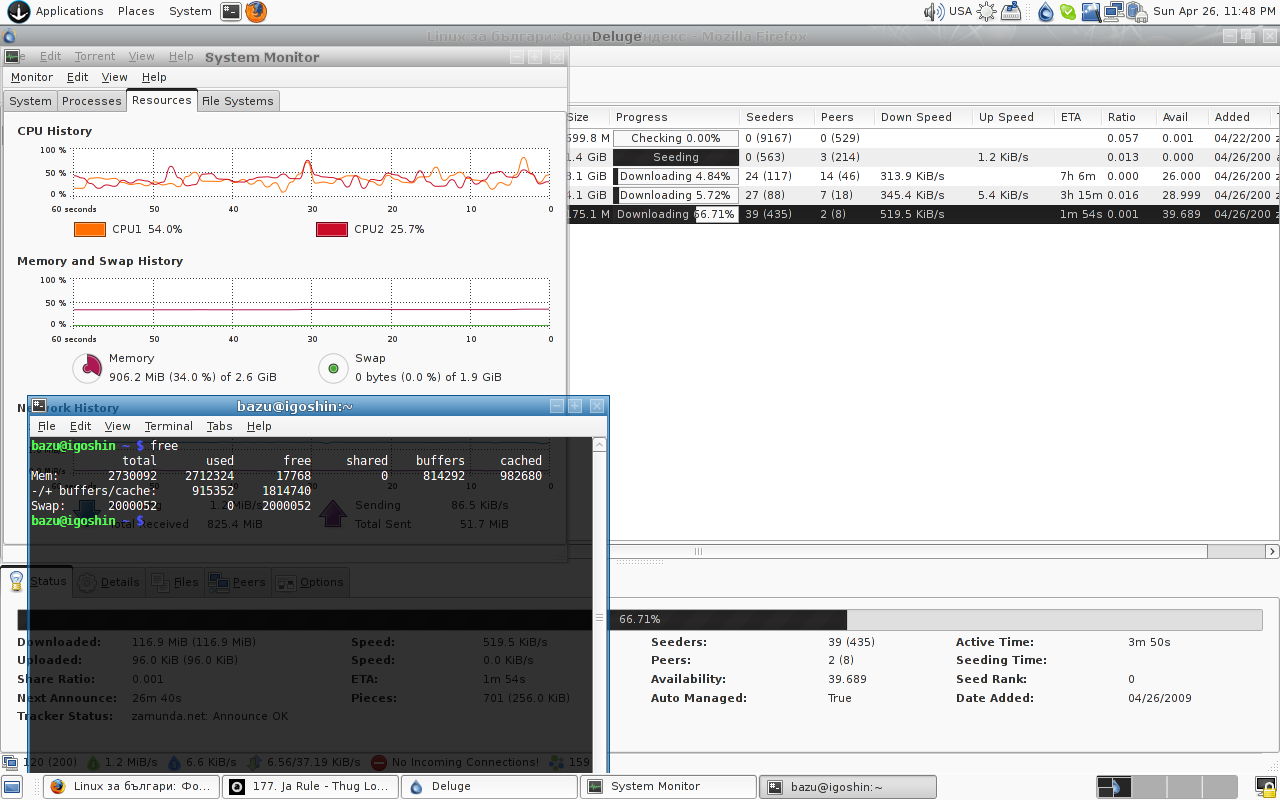Screen dimensions: 1280x800
Task: Open the network connections tray icon
Action: pyautogui.click(x=1113, y=12)
